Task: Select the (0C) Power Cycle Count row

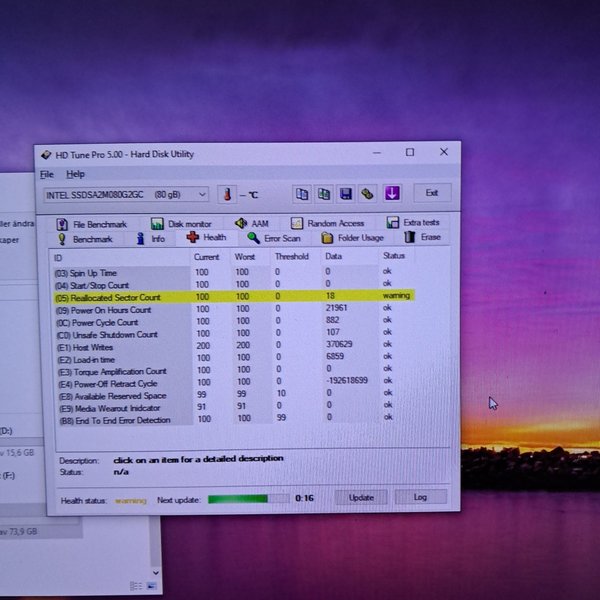Action: (x=233, y=321)
